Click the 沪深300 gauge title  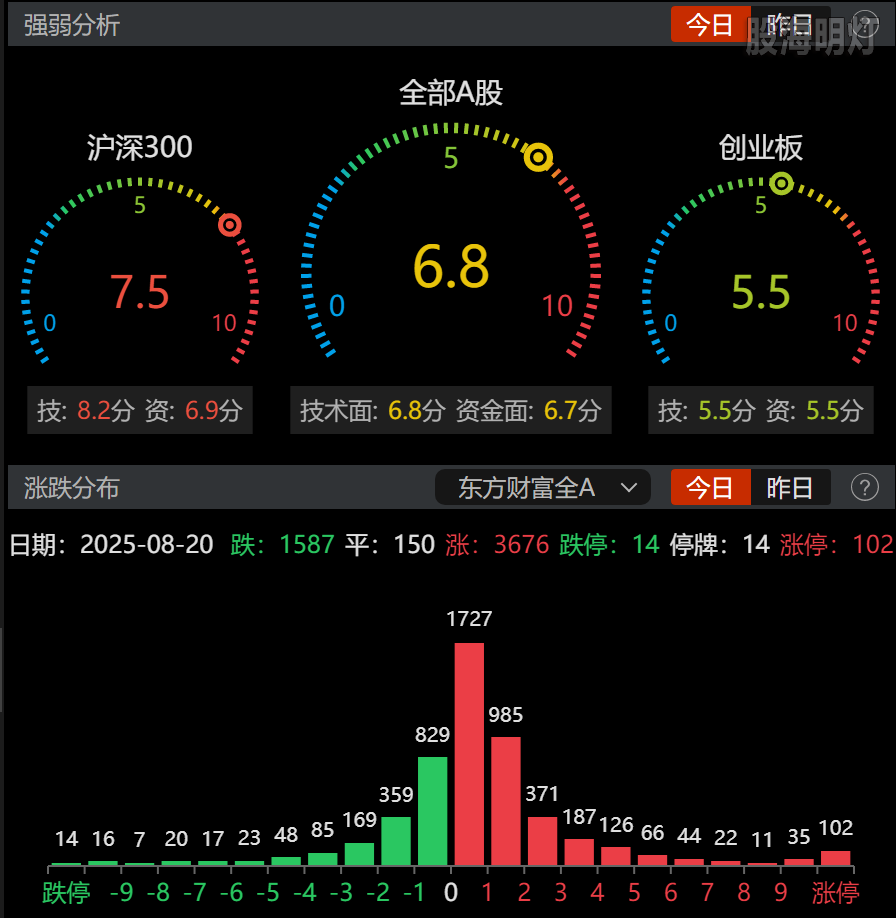[x=140, y=147]
